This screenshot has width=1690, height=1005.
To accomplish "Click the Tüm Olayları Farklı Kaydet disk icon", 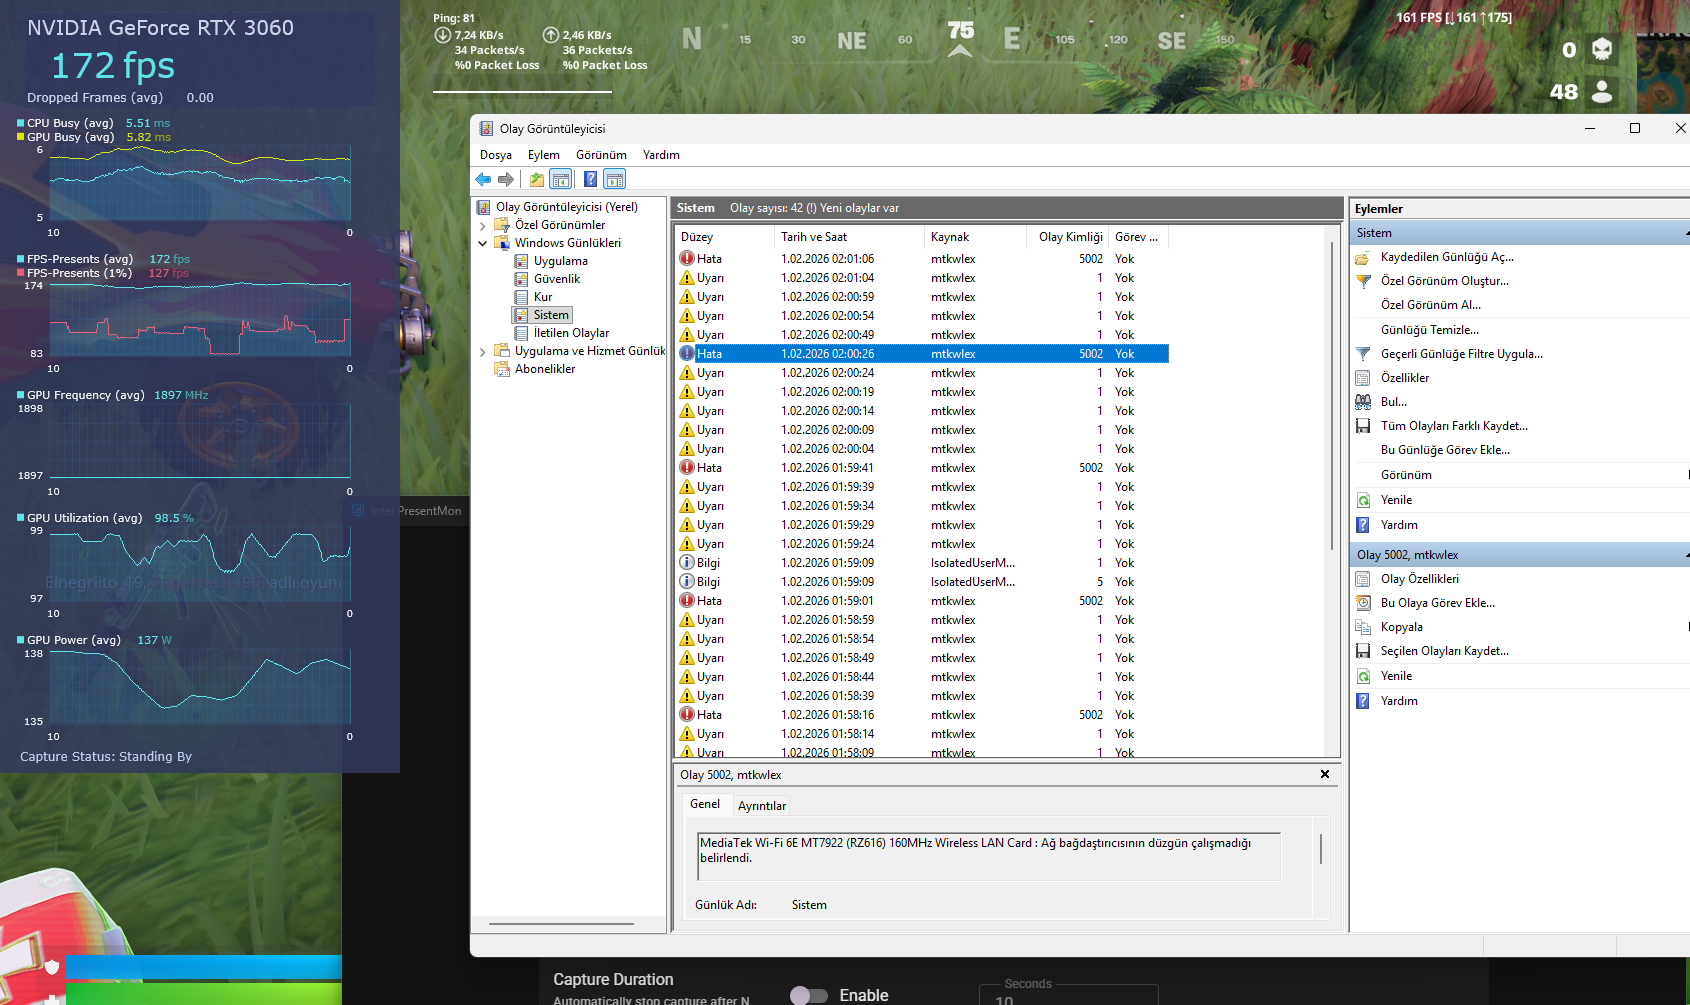I will (x=1362, y=426).
